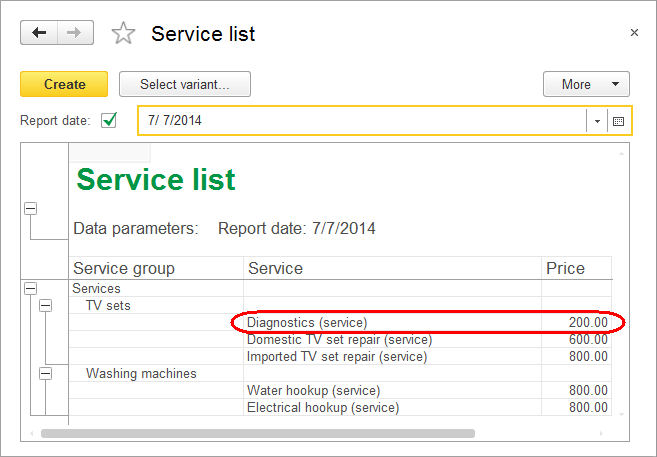The image size is (657, 457).
Task: Go forward with the right arrow button
Action: (75, 32)
